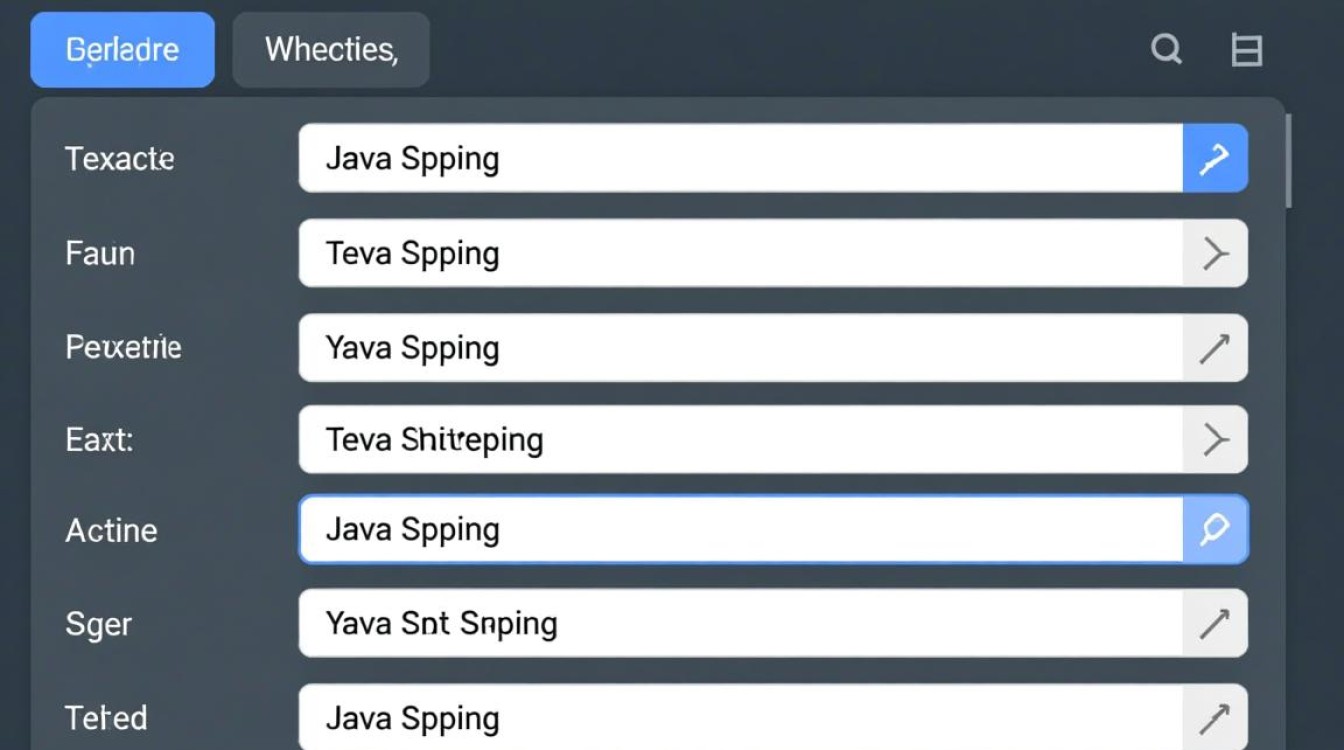This screenshot has width=1344, height=750.
Task: Focus the Sger field with Yava Snt Snping
Action: pyautogui.click(x=740, y=624)
